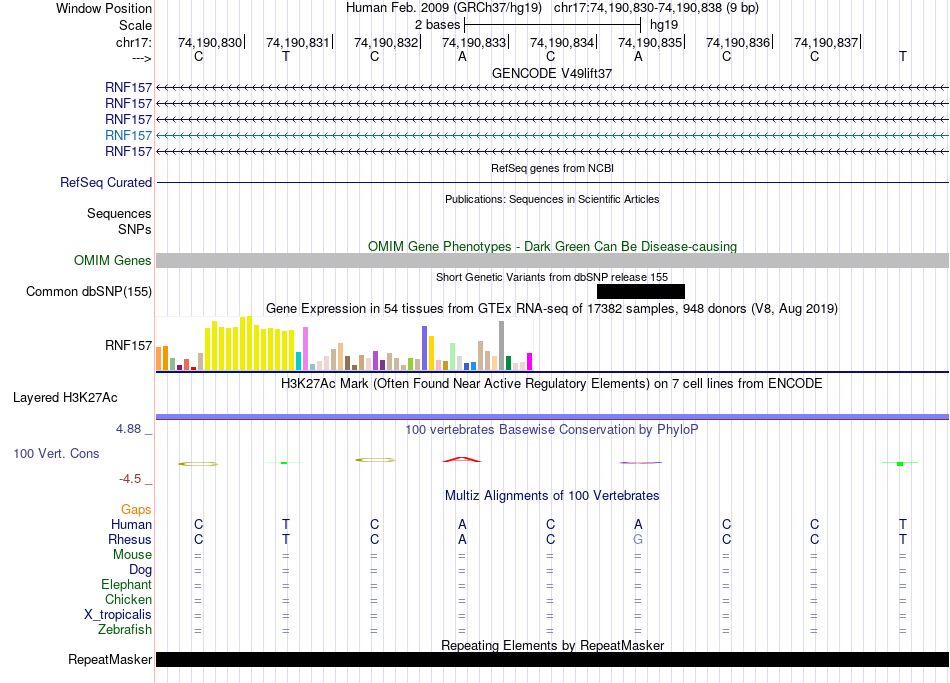Viewport: 950px width, 683px height.
Task: Click the red PhyloP conservation peak
Action: [462, 459]
